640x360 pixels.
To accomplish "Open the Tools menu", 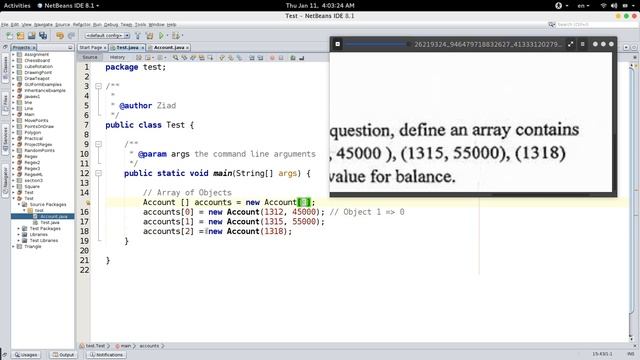I will pyautogui.click(x=140, y=25).
